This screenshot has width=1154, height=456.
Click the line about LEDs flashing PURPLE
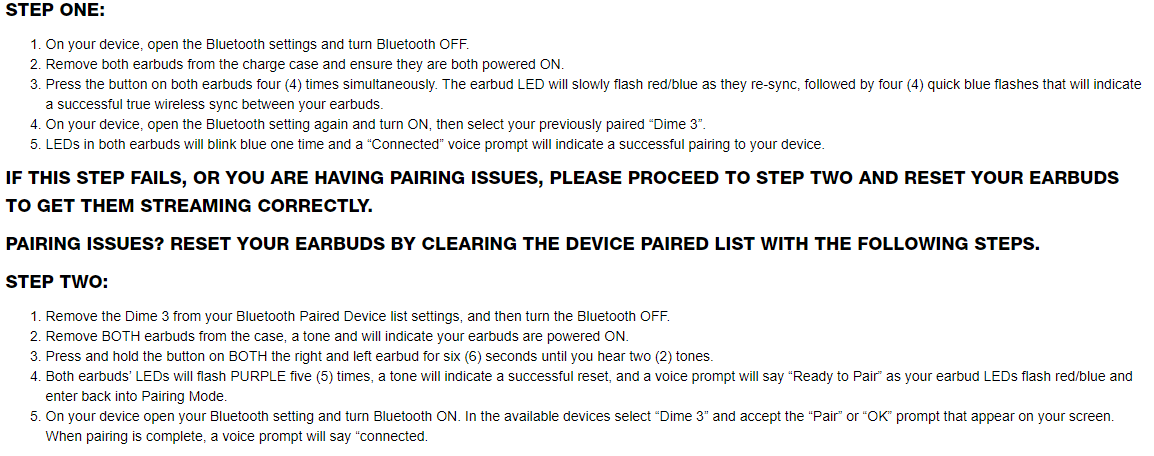click(x=589, y=377)
